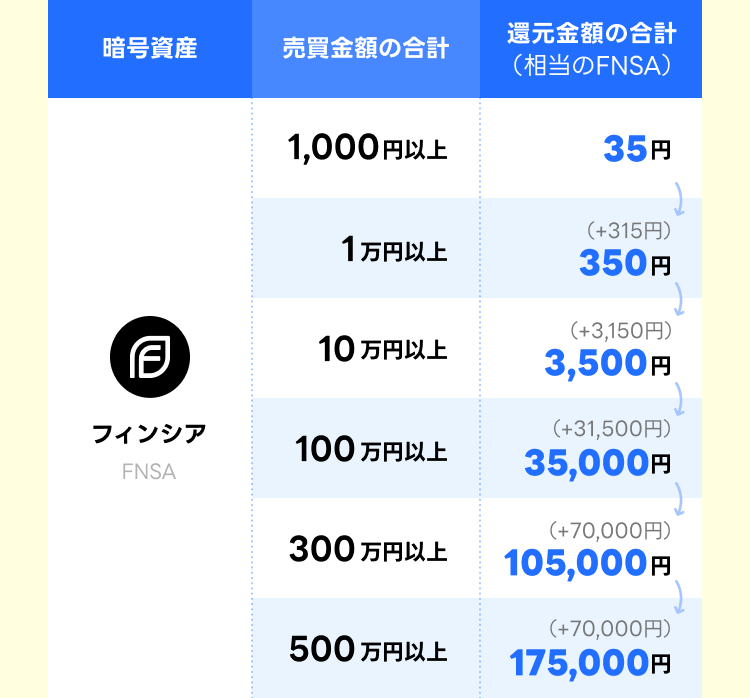Click the arrow below the 3,500円 reward
750x698 pixels.
[x=679, y=399]
